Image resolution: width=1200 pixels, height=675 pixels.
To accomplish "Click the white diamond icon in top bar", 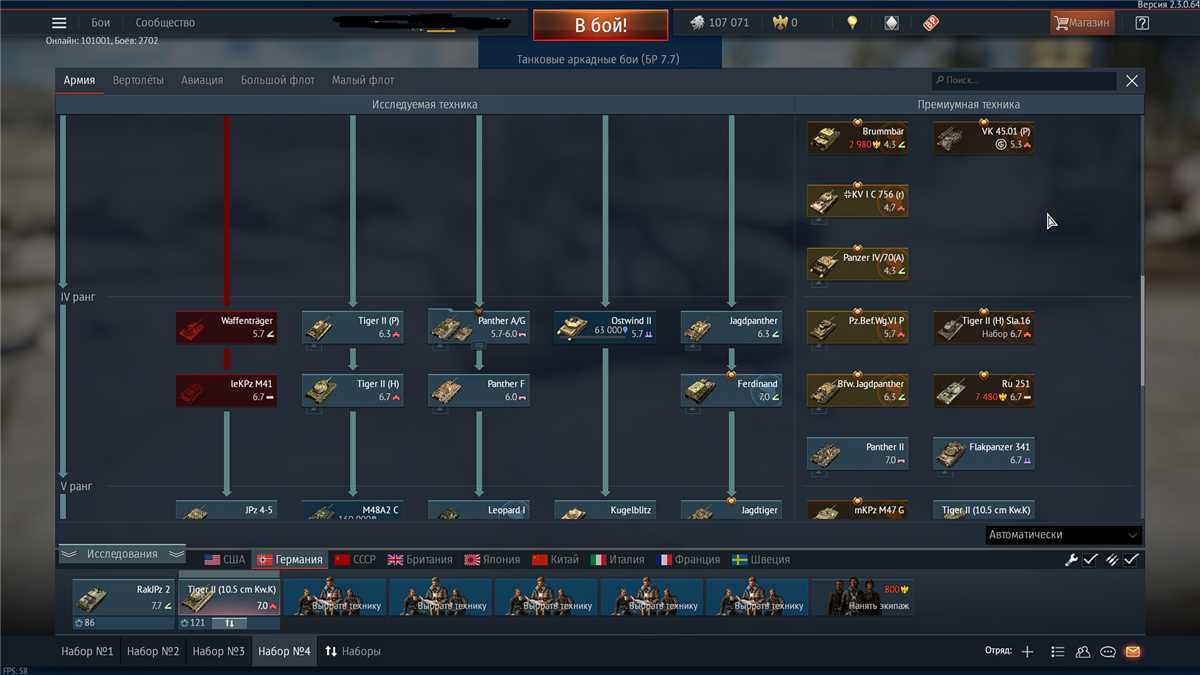I will point(891,22).
